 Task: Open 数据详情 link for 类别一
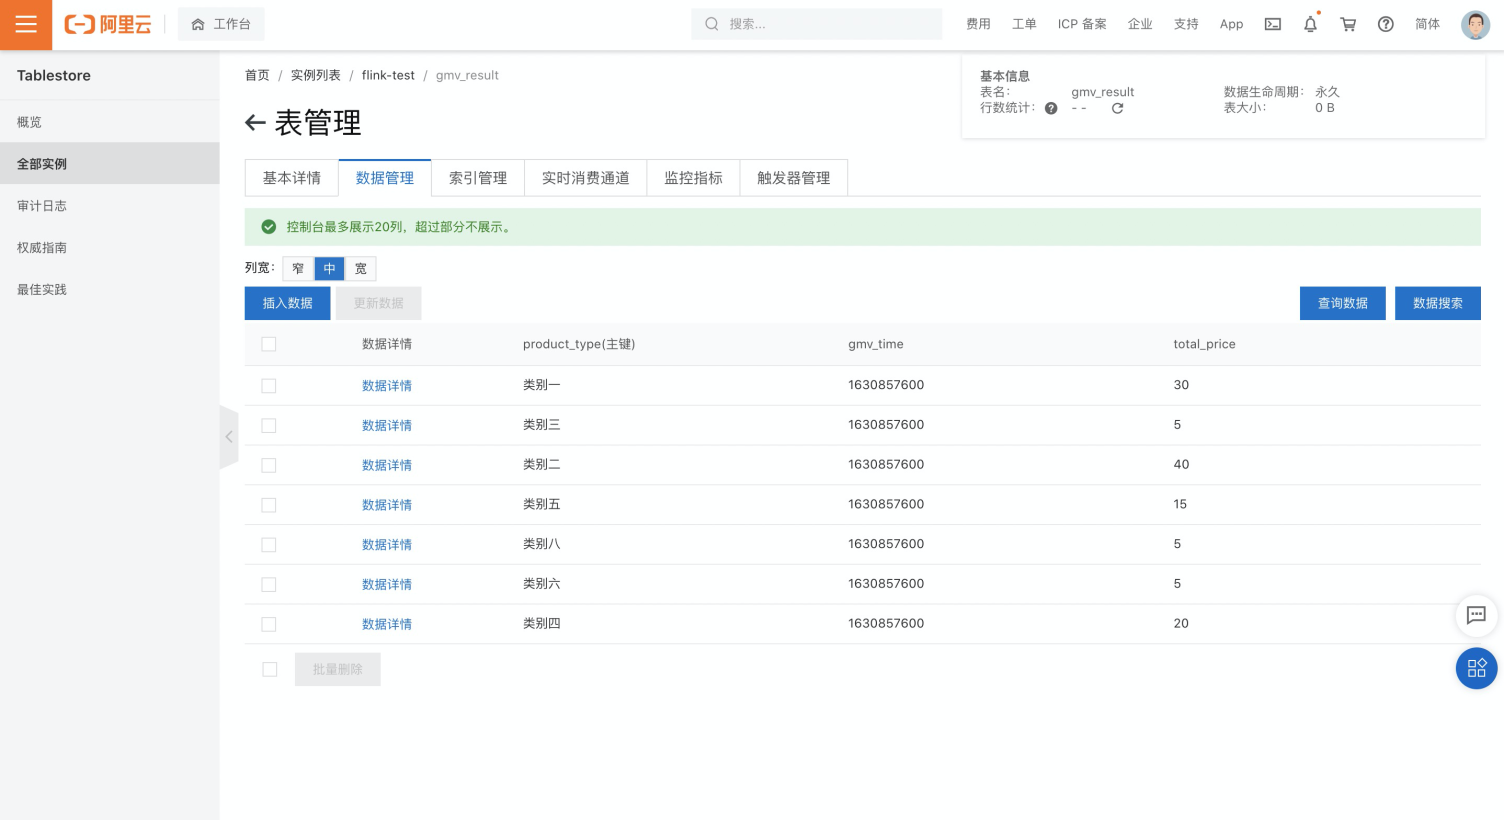point(387,386)
